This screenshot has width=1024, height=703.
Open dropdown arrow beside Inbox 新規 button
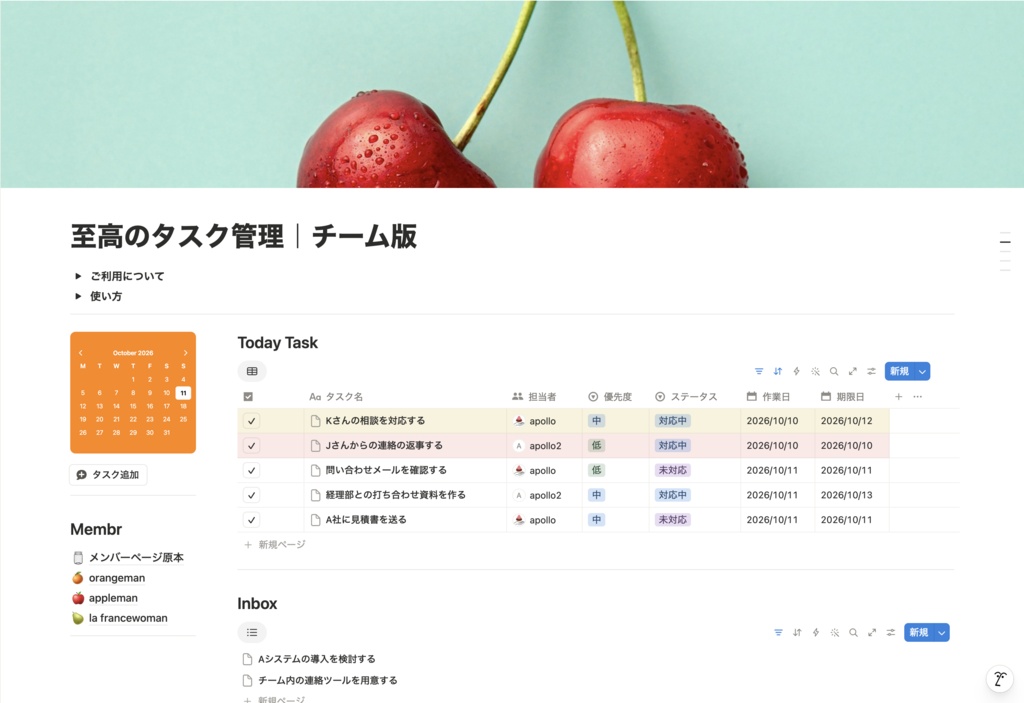point(941,632)
